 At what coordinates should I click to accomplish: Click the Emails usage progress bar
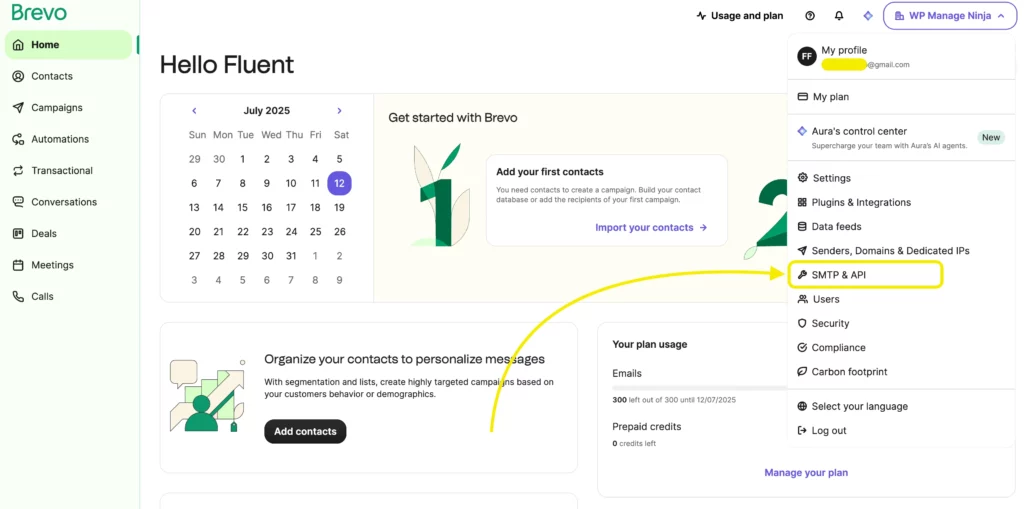coord(699,387)
